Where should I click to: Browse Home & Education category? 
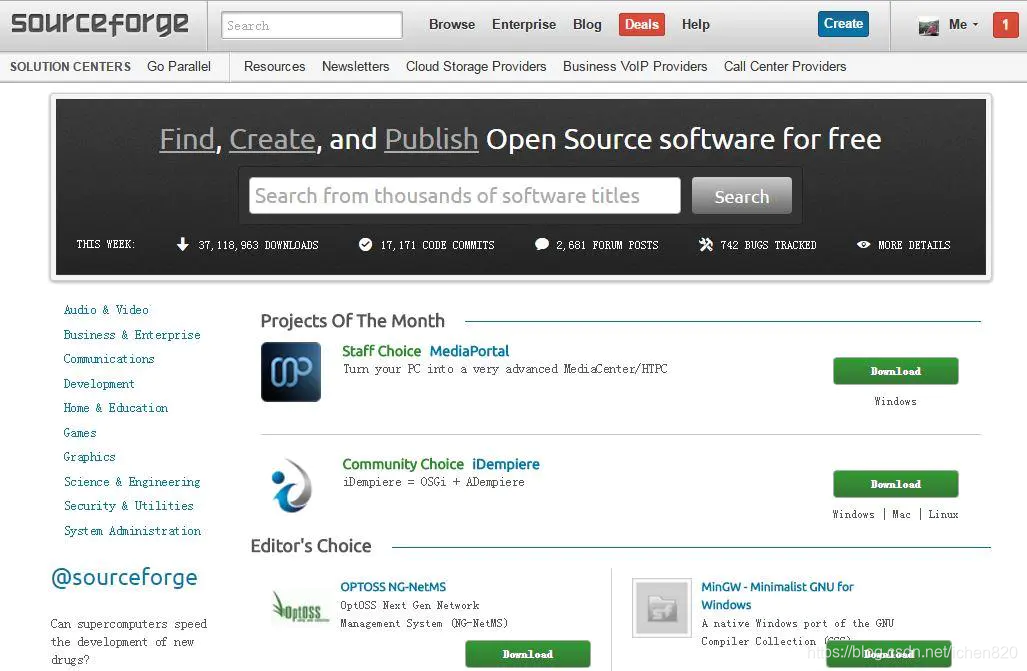(115, 408)
